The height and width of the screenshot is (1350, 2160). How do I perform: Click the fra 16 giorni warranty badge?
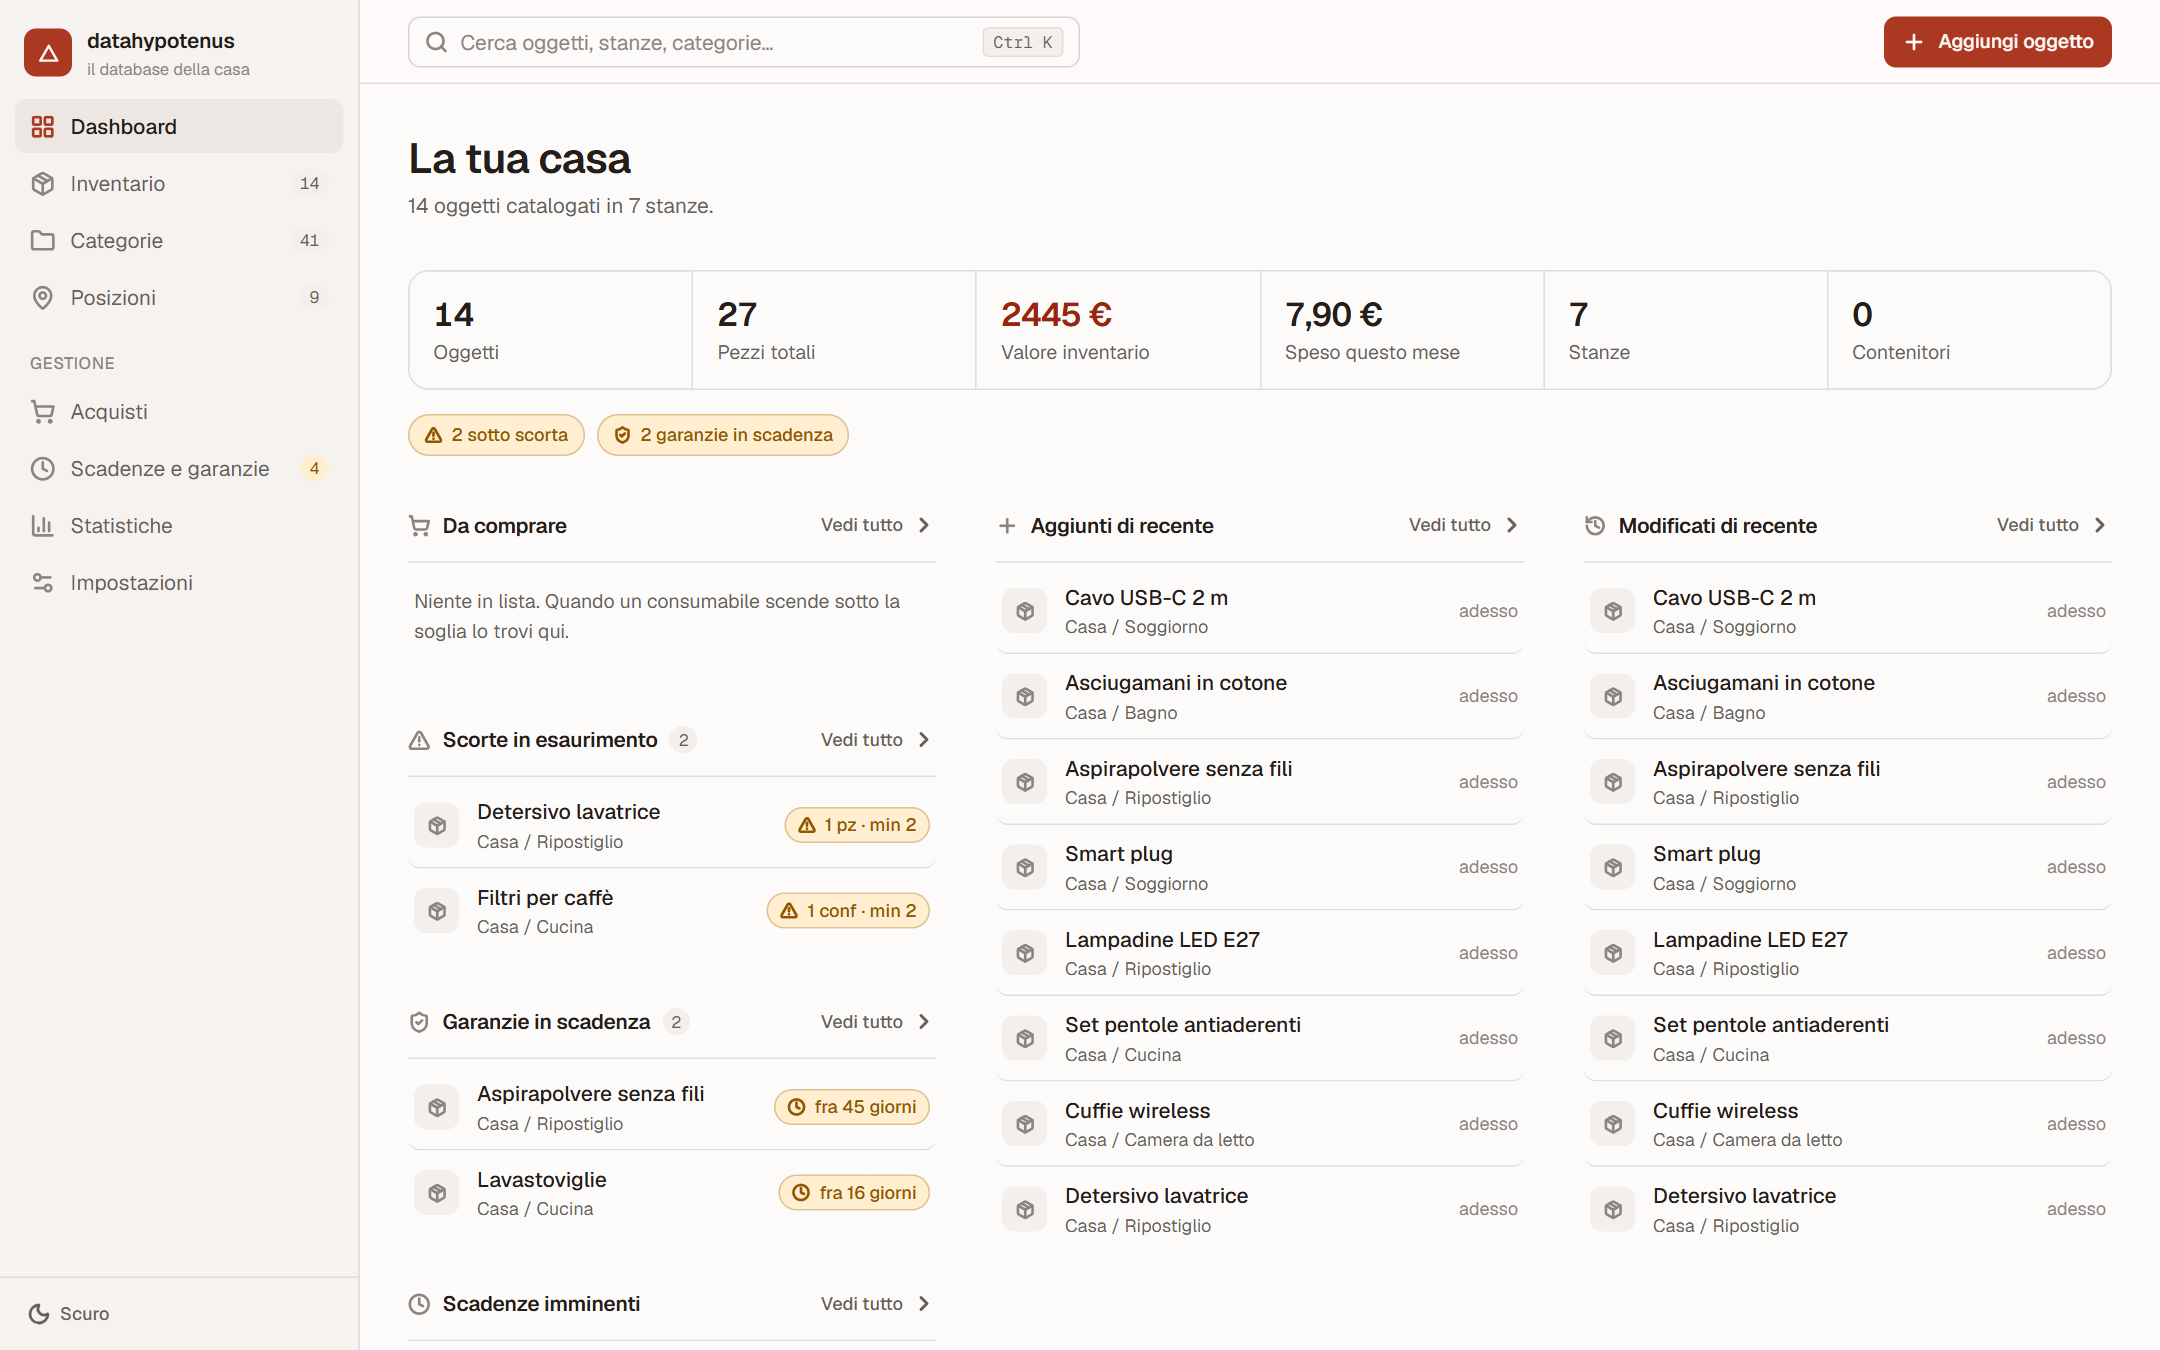pos(854,1193)
